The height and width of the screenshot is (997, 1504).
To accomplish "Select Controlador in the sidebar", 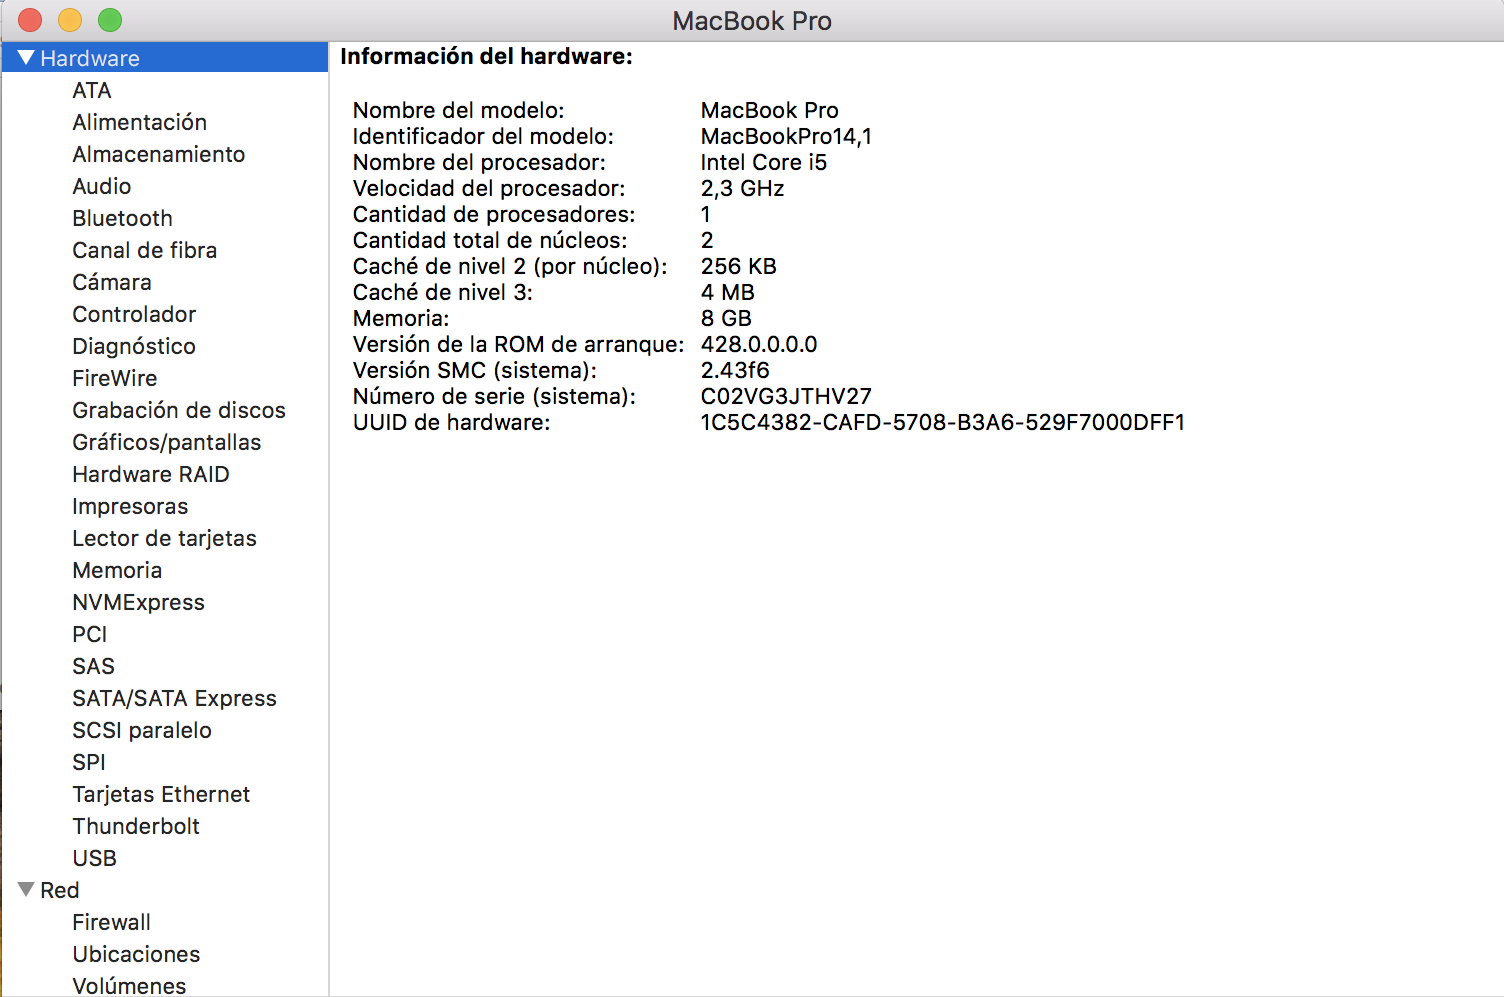I will tap(134, 314).
